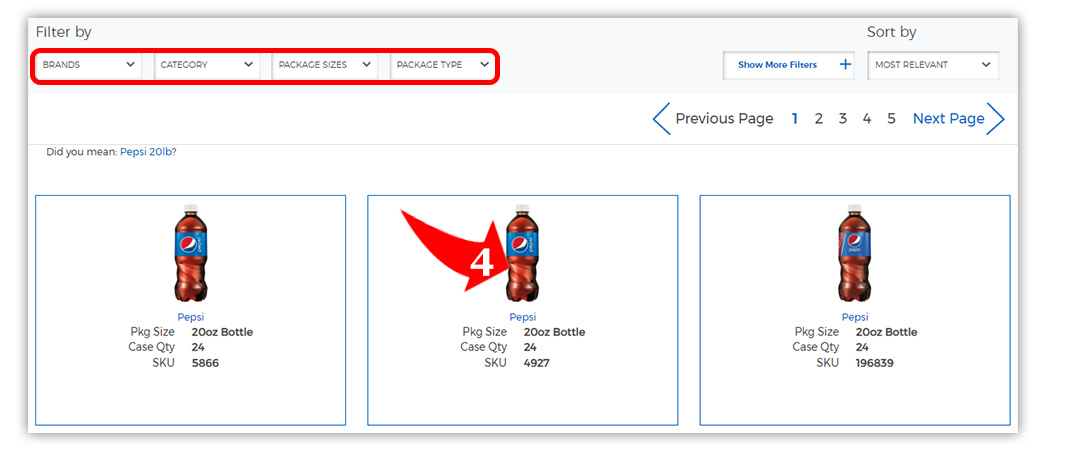Viewport: 1080px width, 450px height.
Task: Go to Previous Page
Action: [713, 119]
